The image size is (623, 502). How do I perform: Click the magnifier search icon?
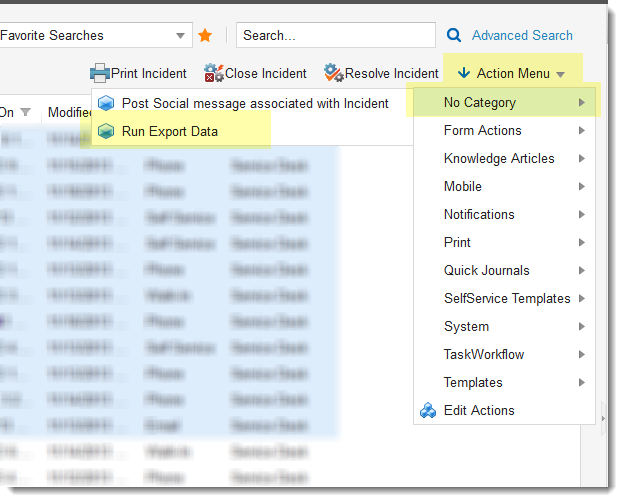click(454, 35)
